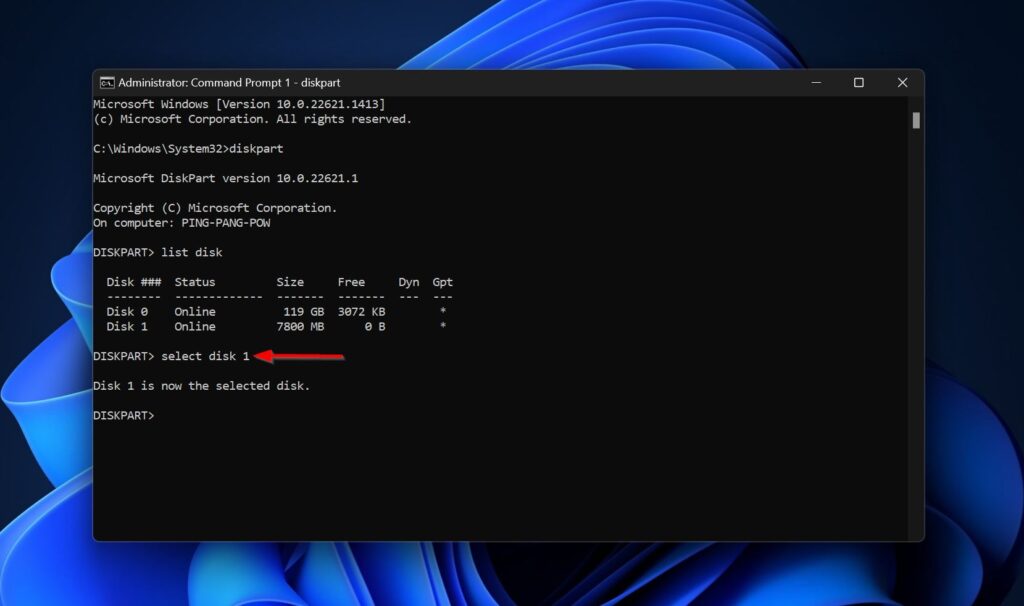Click the window maximize button
Viewport: 1024px width, 606px height.
[858, 82]
